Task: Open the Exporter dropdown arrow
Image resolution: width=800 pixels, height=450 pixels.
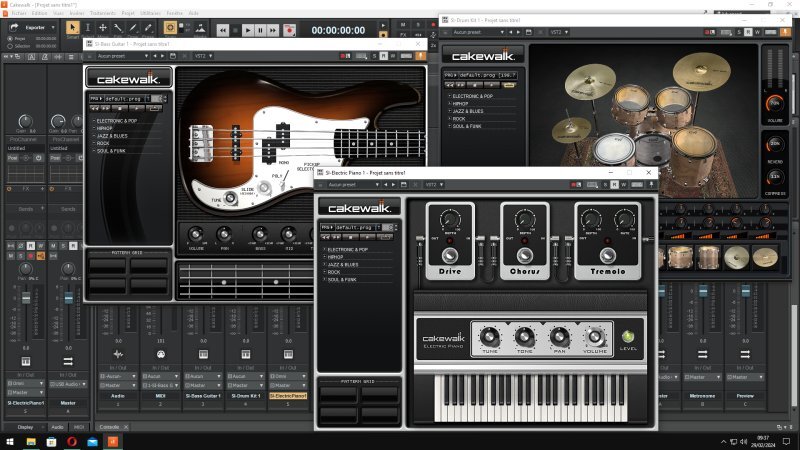Action: click(53, 28)
